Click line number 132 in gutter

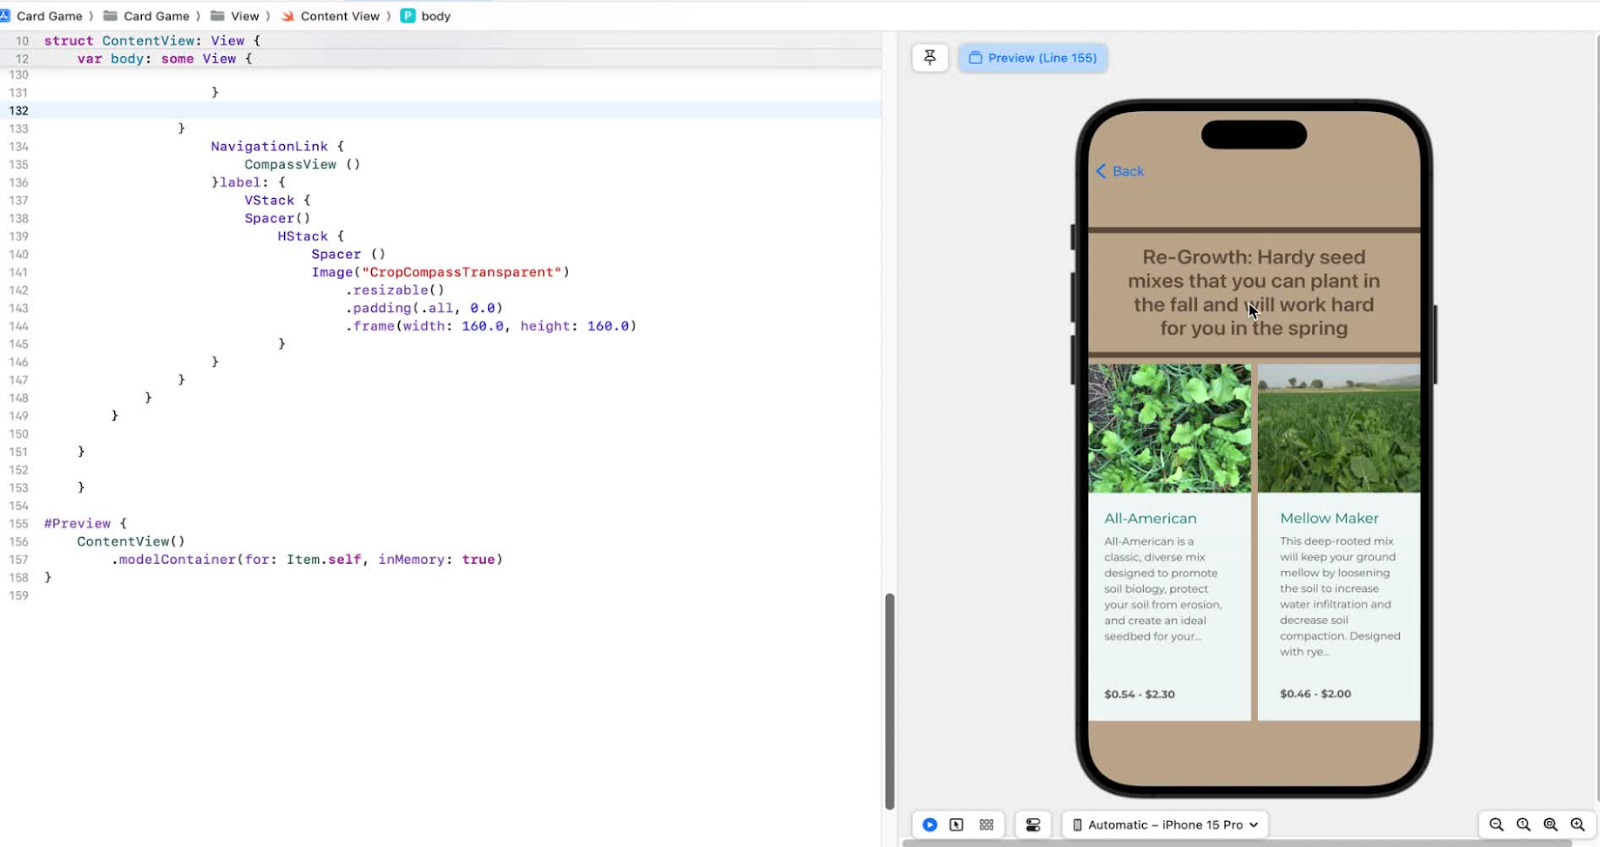coord(19,111)
